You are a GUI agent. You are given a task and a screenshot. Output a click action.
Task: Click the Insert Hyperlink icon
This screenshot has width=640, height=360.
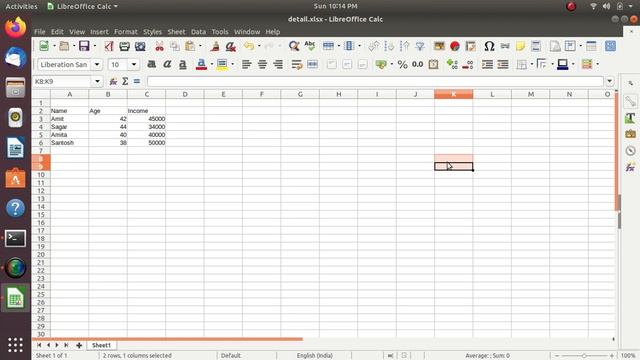point(505,46)
